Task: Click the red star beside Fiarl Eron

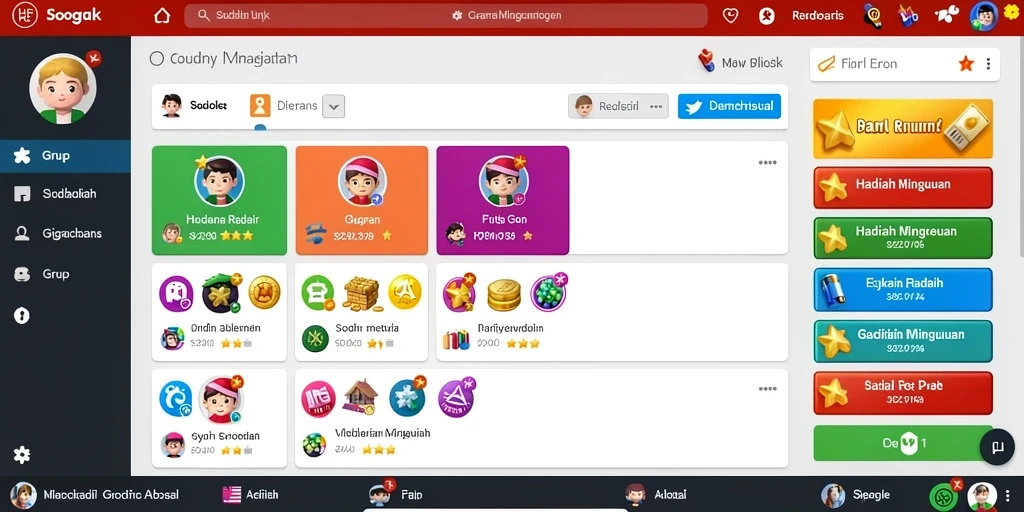Action: tap(966, 63)
